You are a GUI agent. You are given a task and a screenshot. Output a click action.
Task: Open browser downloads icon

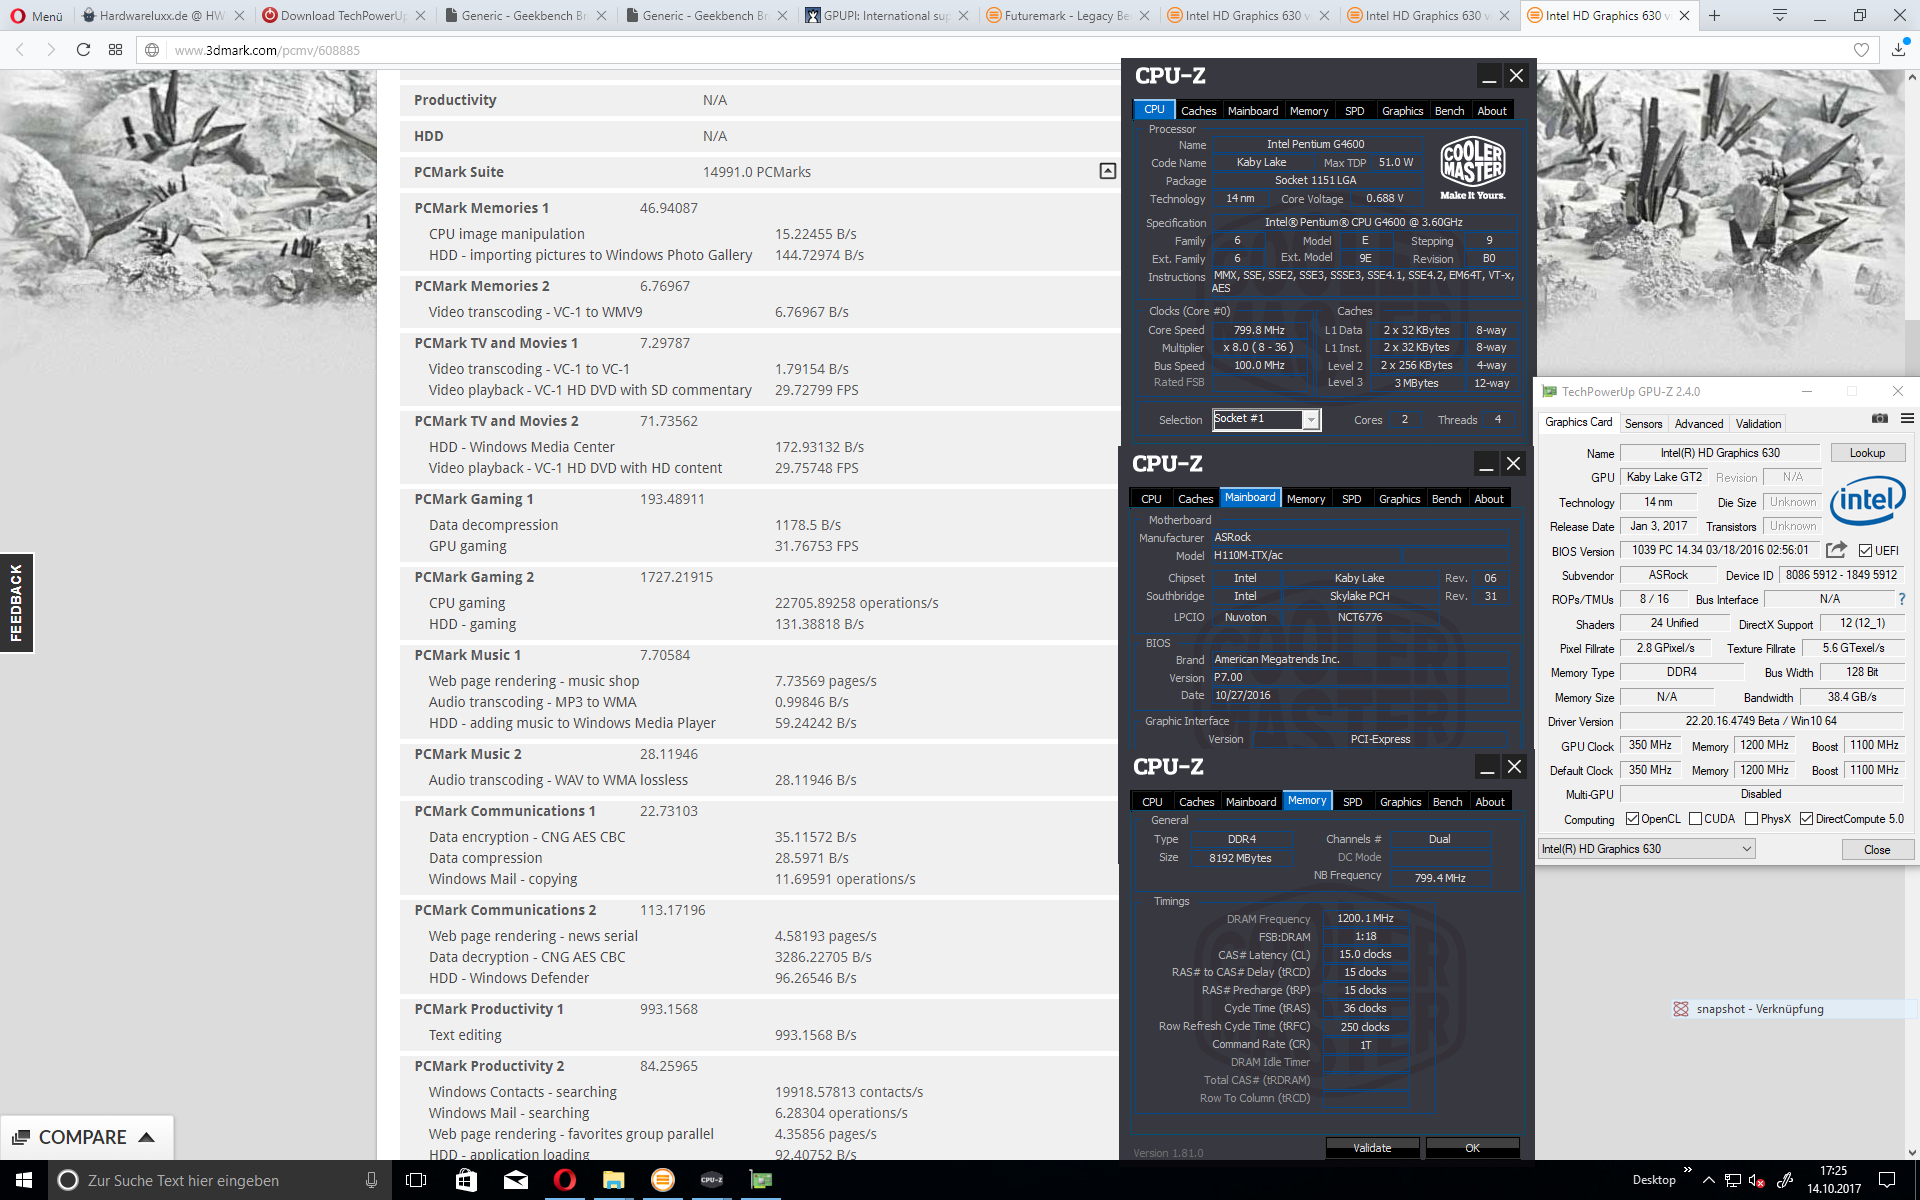click(x=1898, y=50)
